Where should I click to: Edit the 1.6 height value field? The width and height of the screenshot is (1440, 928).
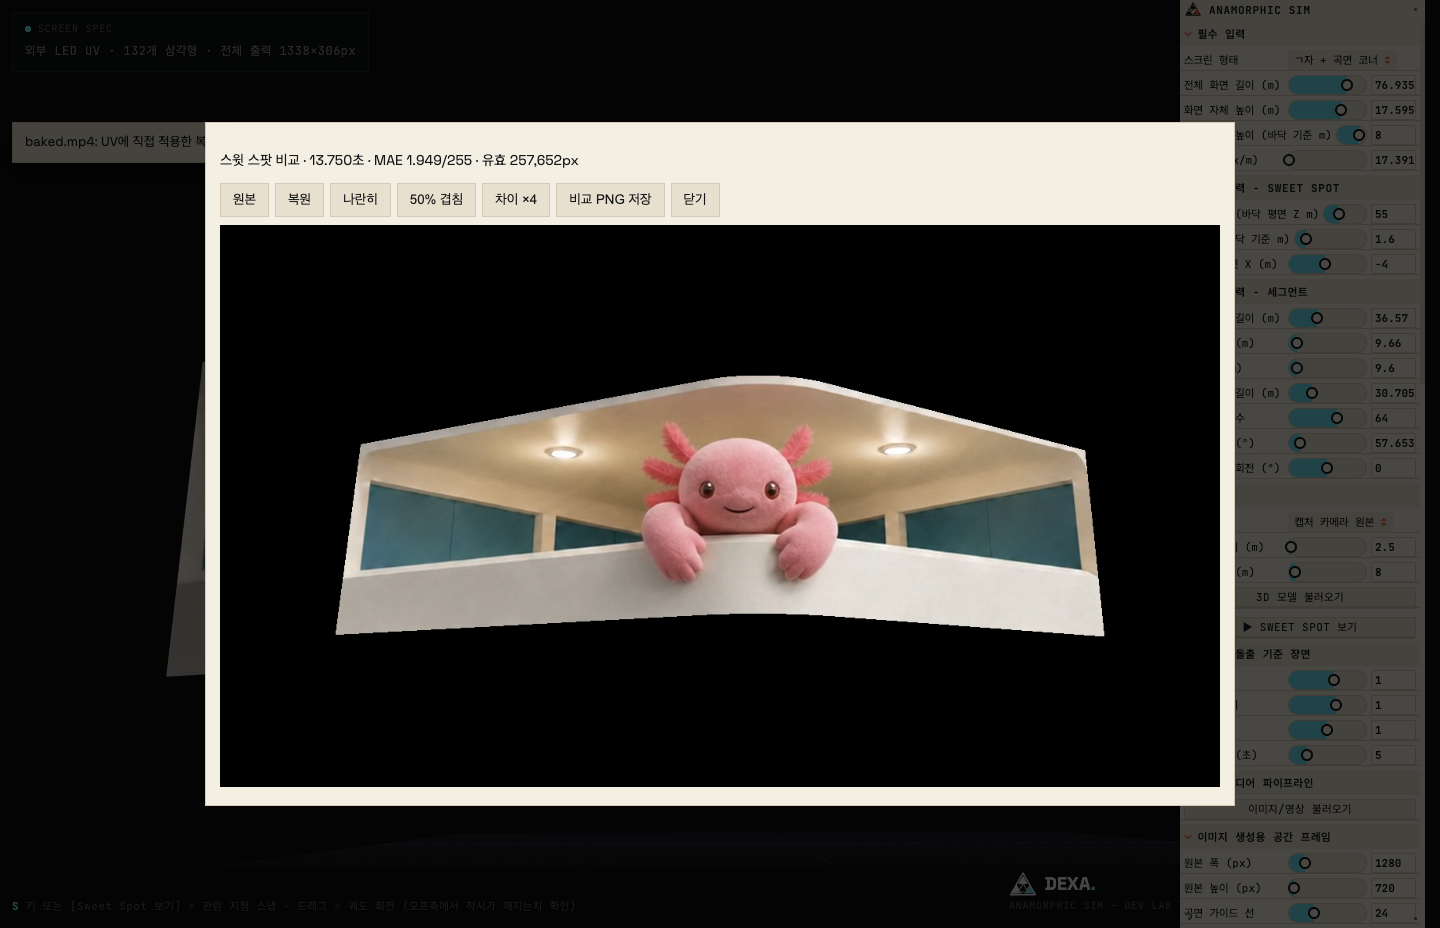pos(1393,239)
